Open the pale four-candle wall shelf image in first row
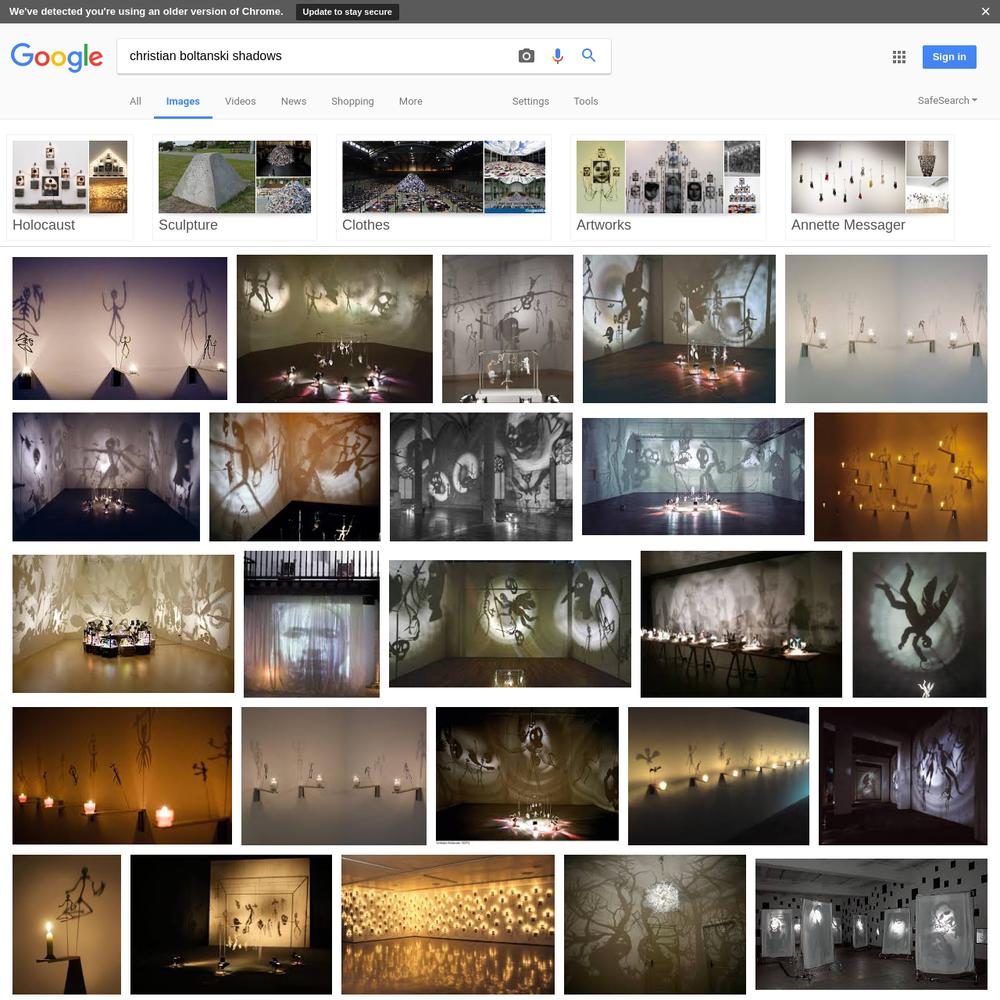The image size is (1000, 1000). (x=886, y=328)
